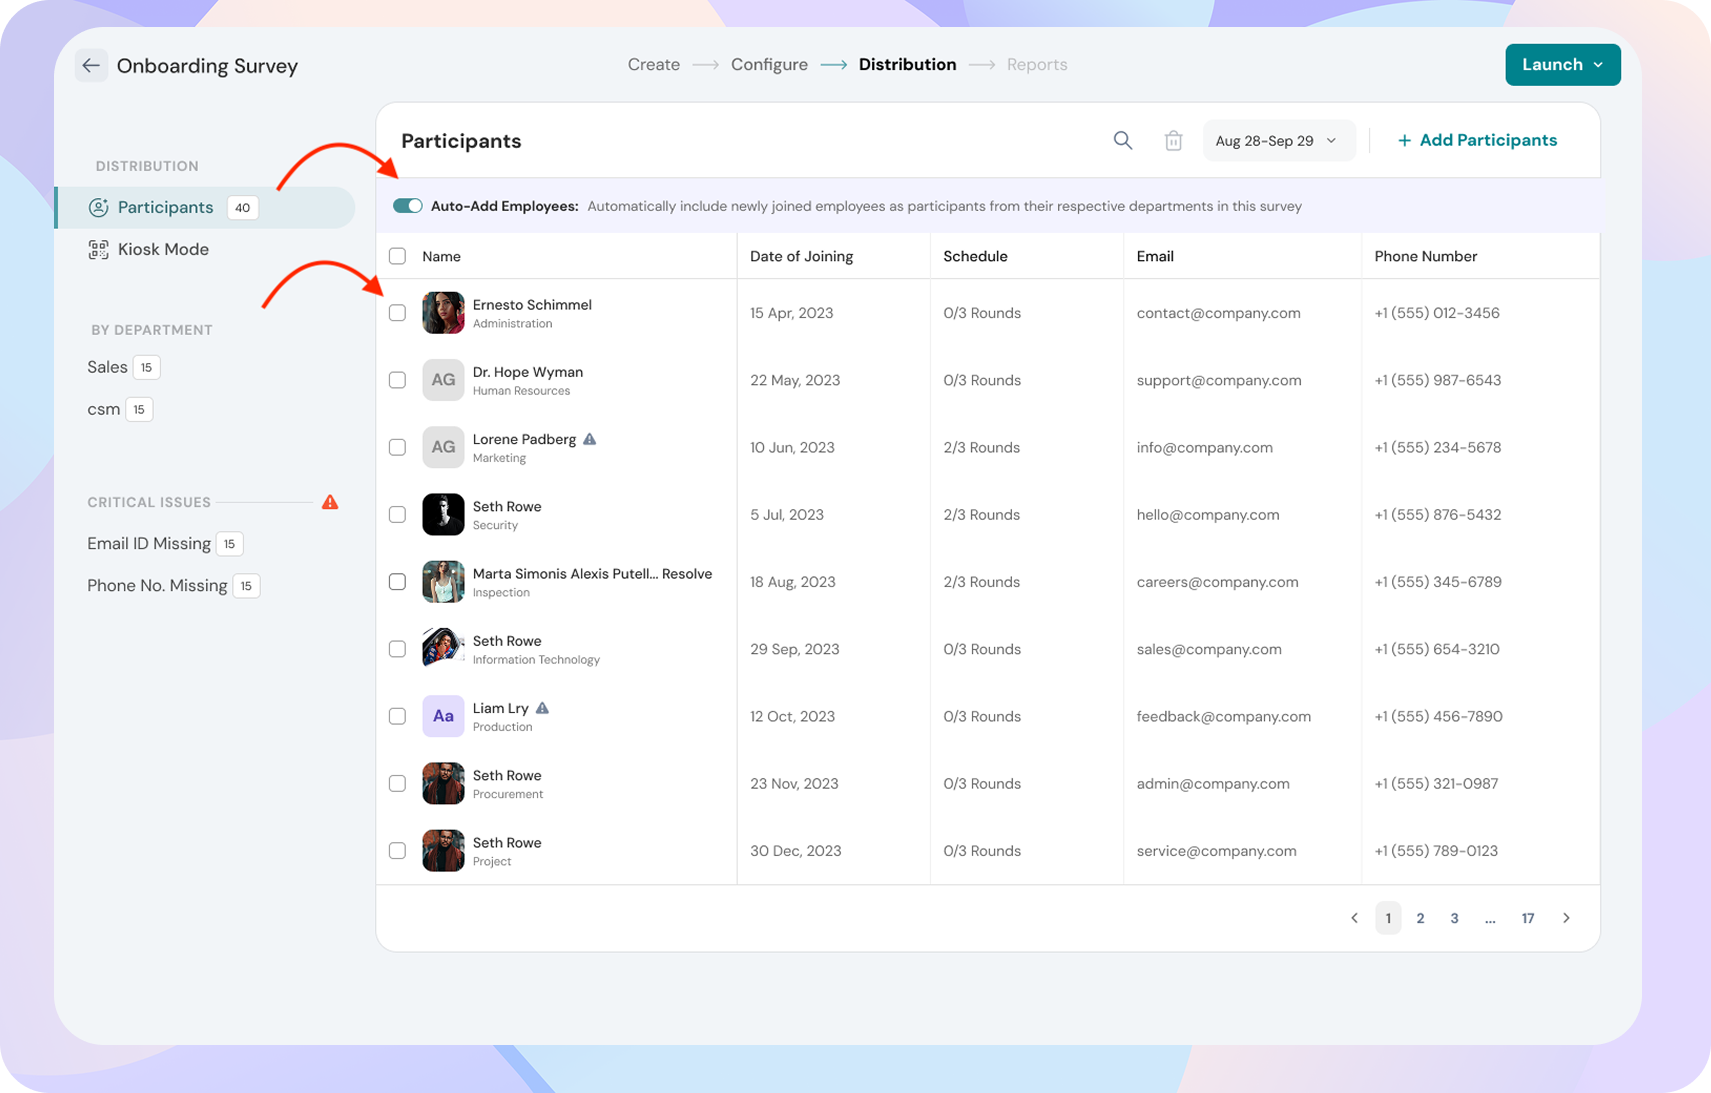This screenshot has width=1711, height=1093.
Task: Filter by Sales department
Action: pyautogui.click(x=123, y=367)
